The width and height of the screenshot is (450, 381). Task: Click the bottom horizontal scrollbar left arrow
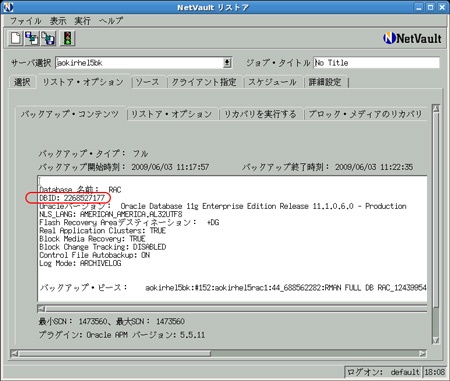click(14, 353)
